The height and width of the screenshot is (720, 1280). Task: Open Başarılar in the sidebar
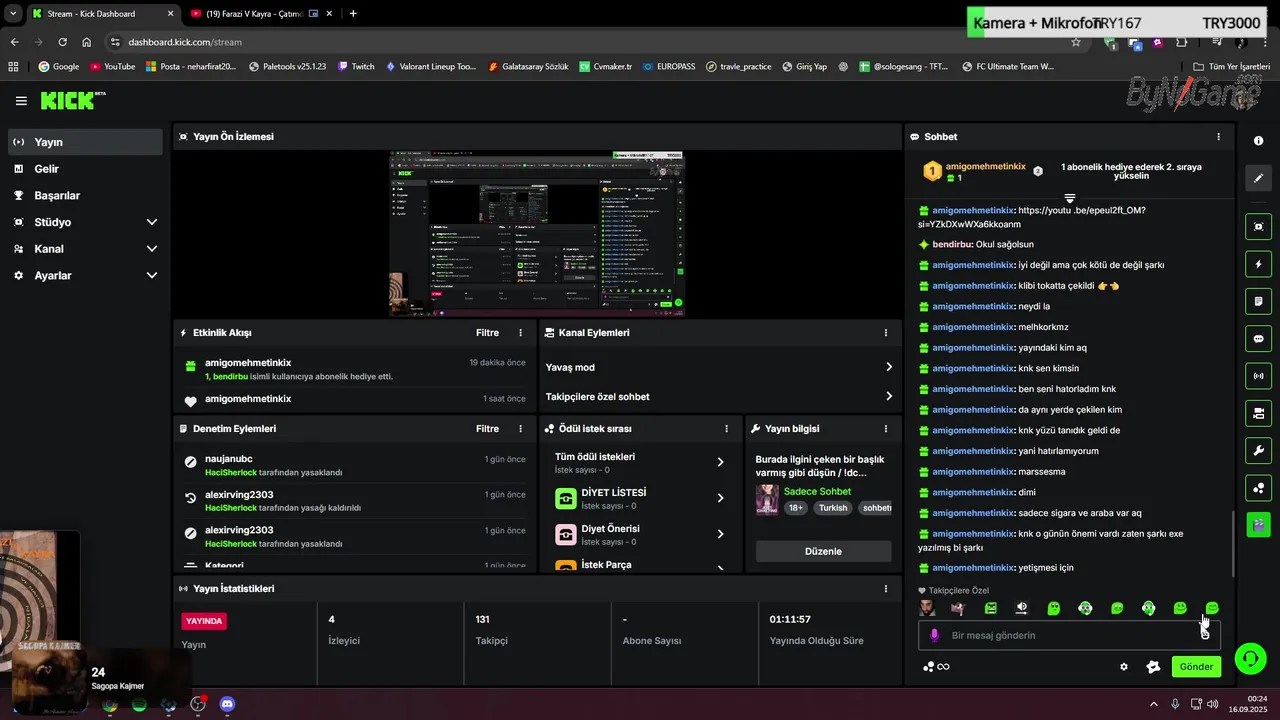(85, 196)
